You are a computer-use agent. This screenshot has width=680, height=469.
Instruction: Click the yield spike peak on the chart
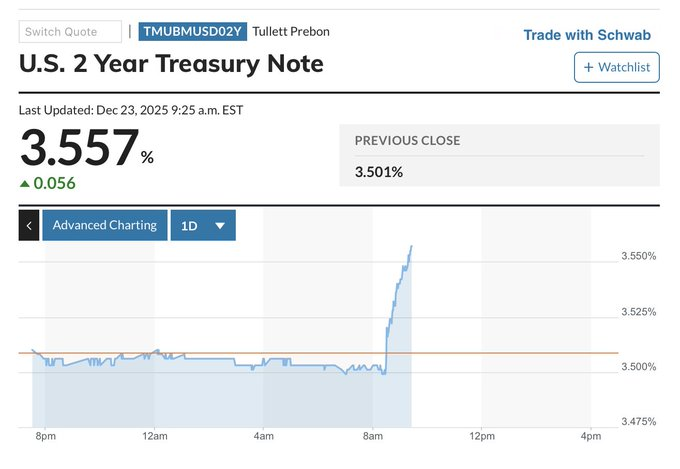click(412, 246)
